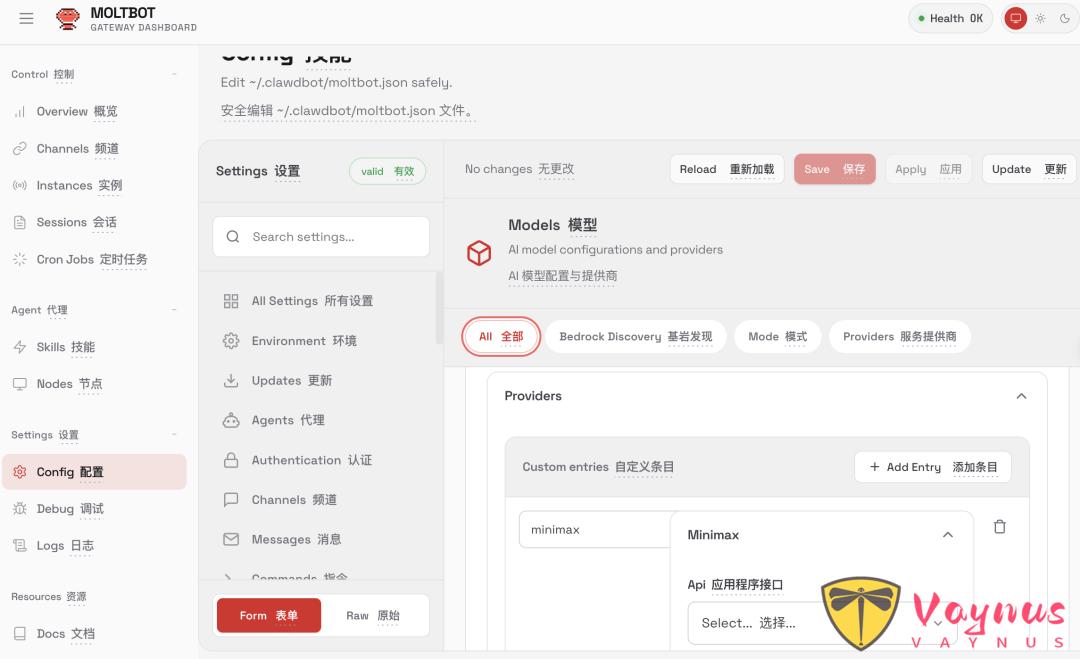Click the red Models box icon
The image size is (1080, 659).
click(479, 253)
